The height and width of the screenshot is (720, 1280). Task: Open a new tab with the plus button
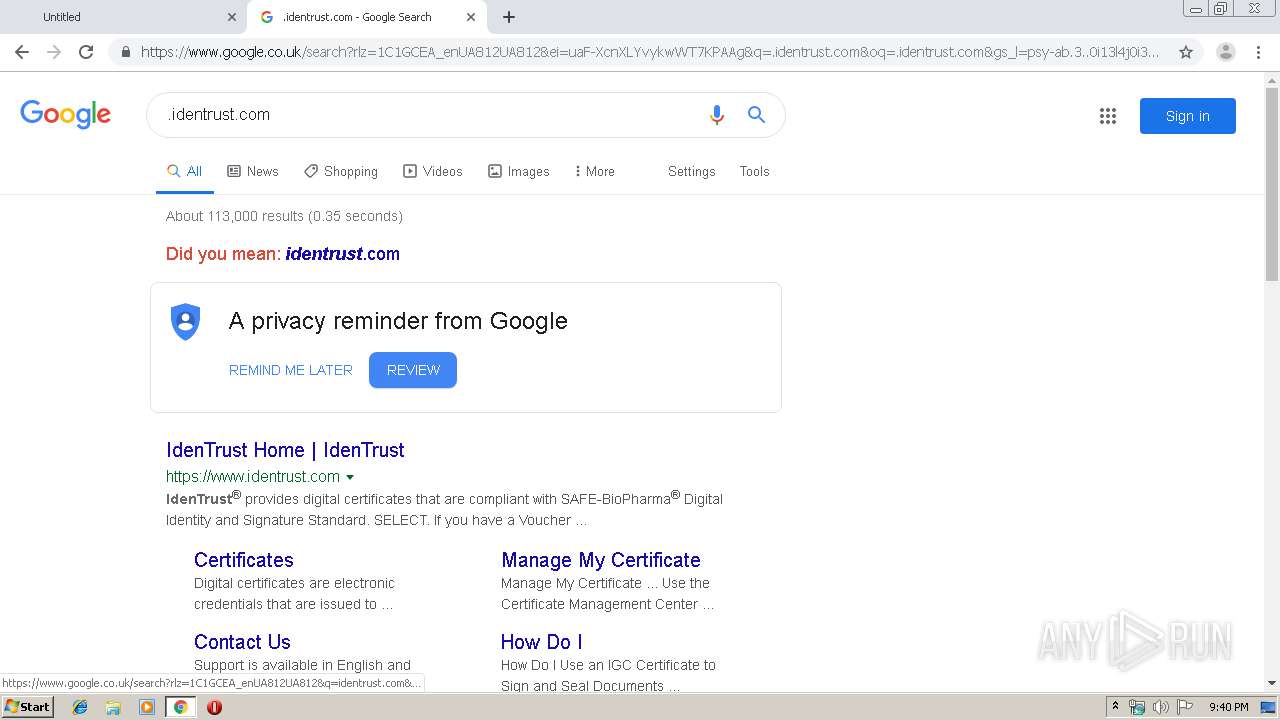click(508, 17)
